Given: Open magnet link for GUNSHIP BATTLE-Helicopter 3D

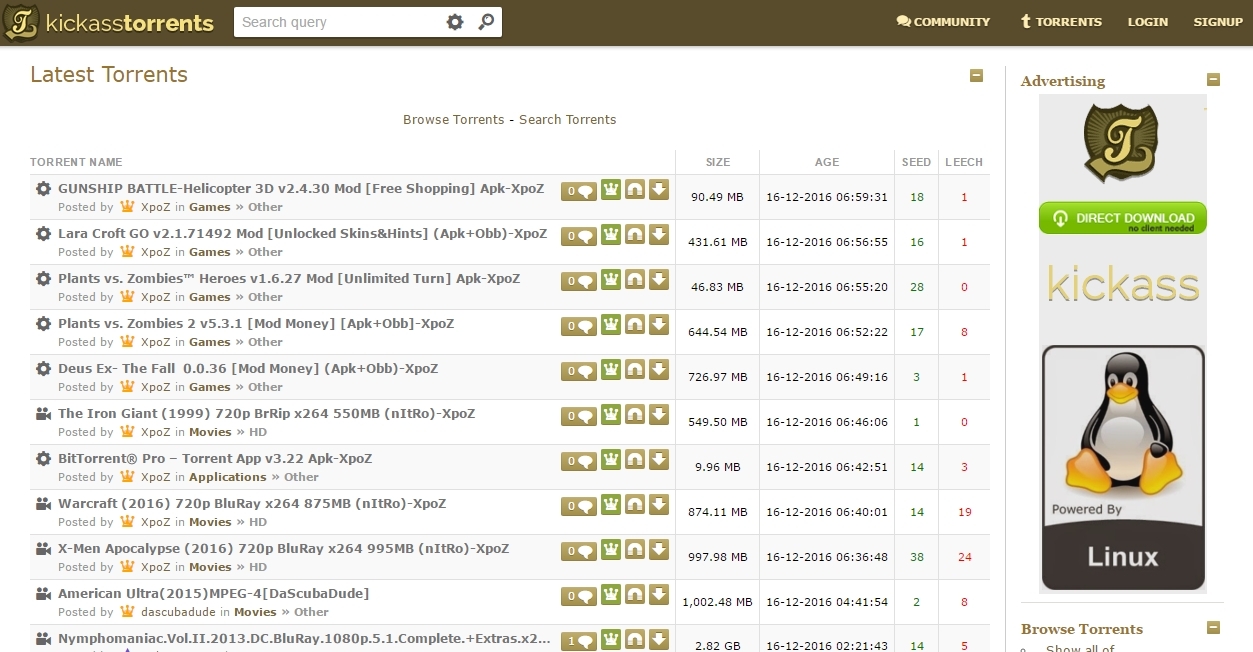Looking at the screenshot, I should 635,190.
